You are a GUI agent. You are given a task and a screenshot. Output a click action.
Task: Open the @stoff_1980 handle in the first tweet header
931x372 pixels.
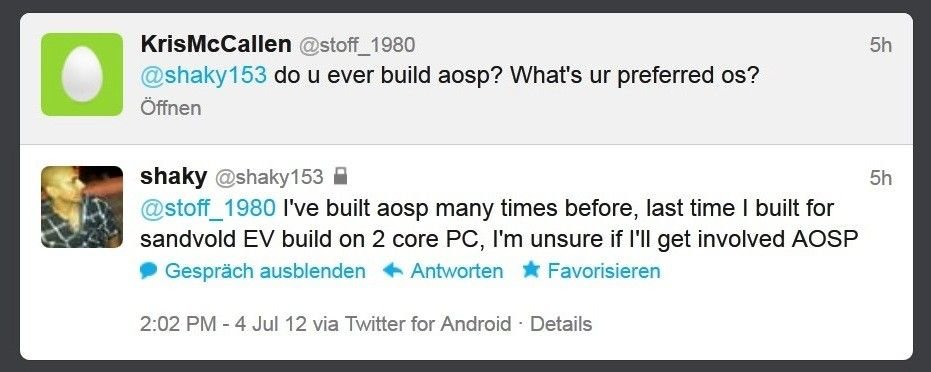click(x=357, y=46)
